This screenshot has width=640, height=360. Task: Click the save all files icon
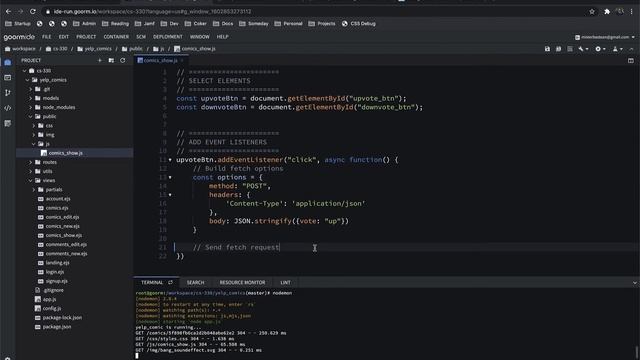[x=558, y=49]
